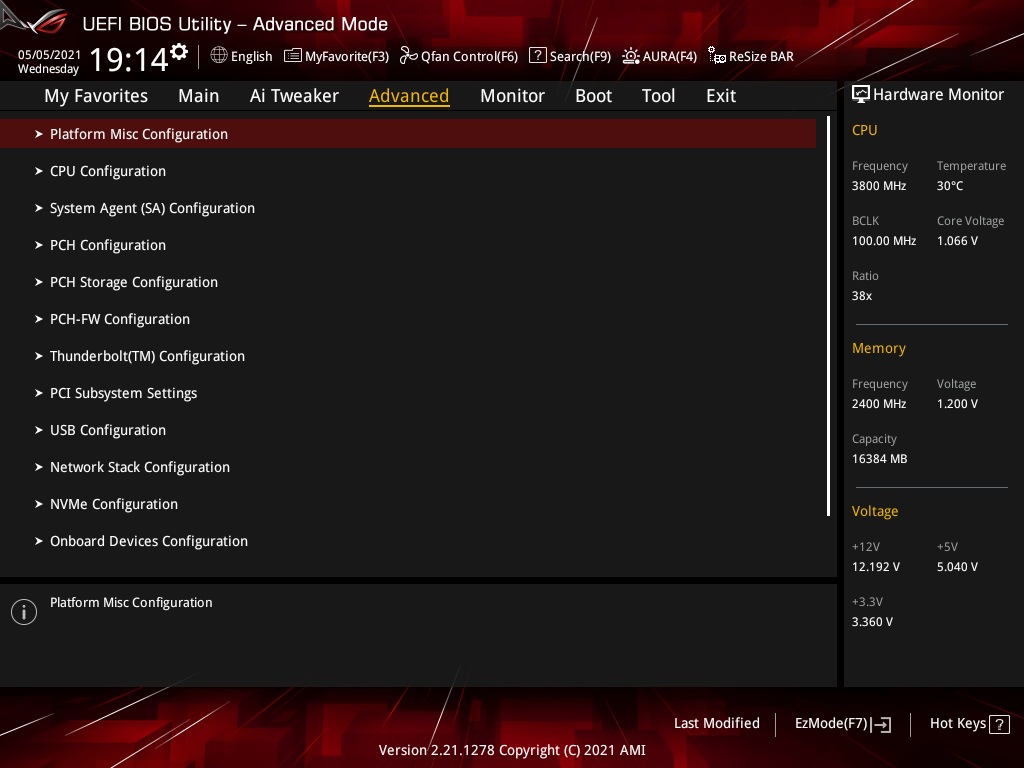Expand PCH Configuration arrow

tap(39, 245)
